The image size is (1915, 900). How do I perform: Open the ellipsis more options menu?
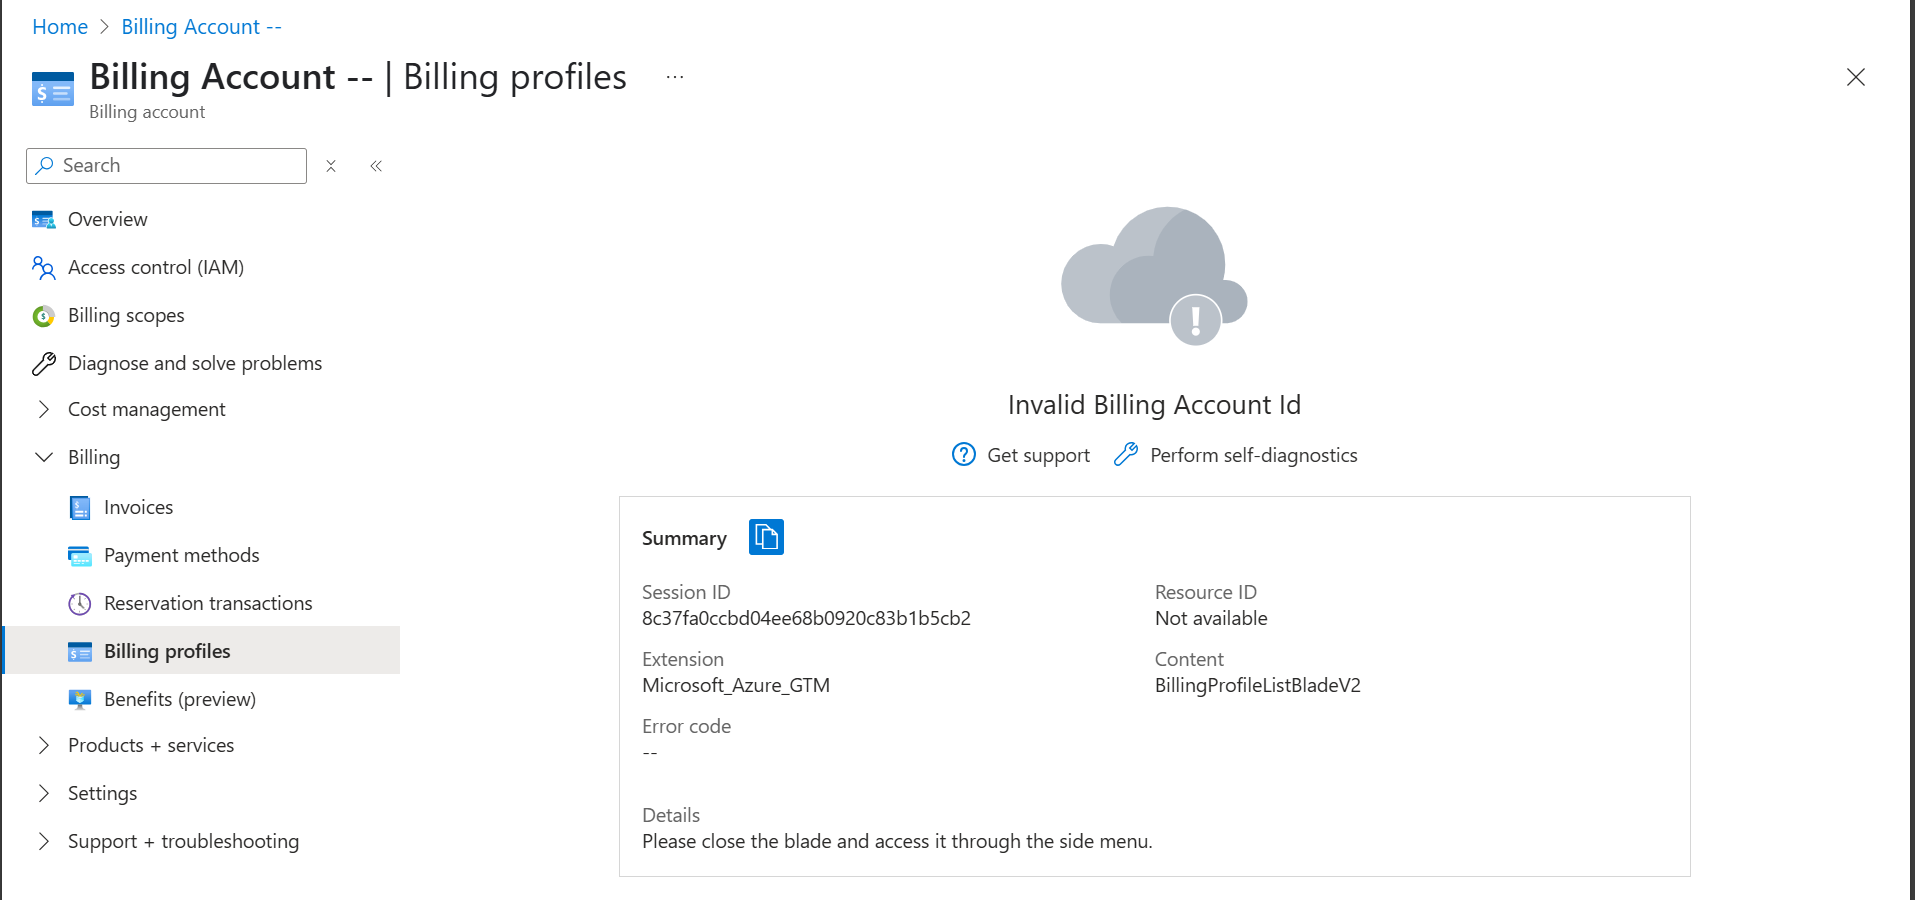675,77
